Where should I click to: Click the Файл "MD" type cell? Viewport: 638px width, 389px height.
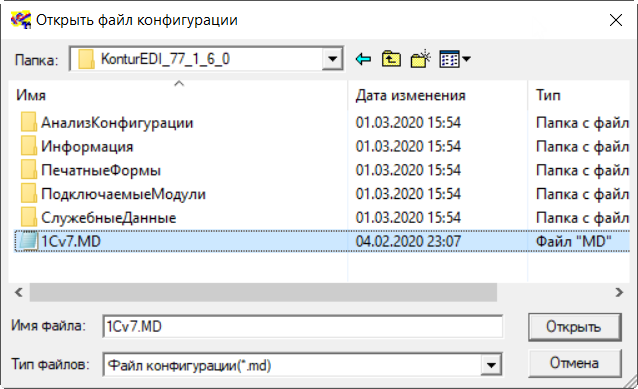(x=574, y=242)
